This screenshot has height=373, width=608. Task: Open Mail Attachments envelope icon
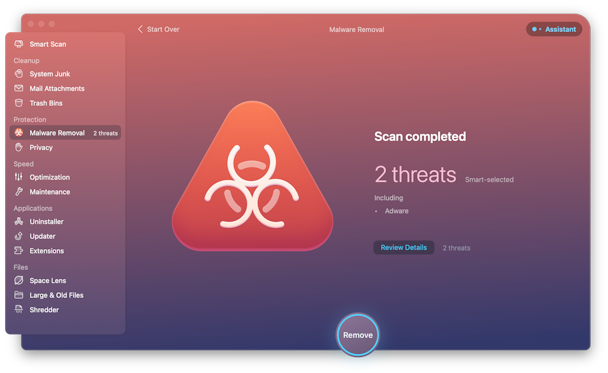(19, 88)
